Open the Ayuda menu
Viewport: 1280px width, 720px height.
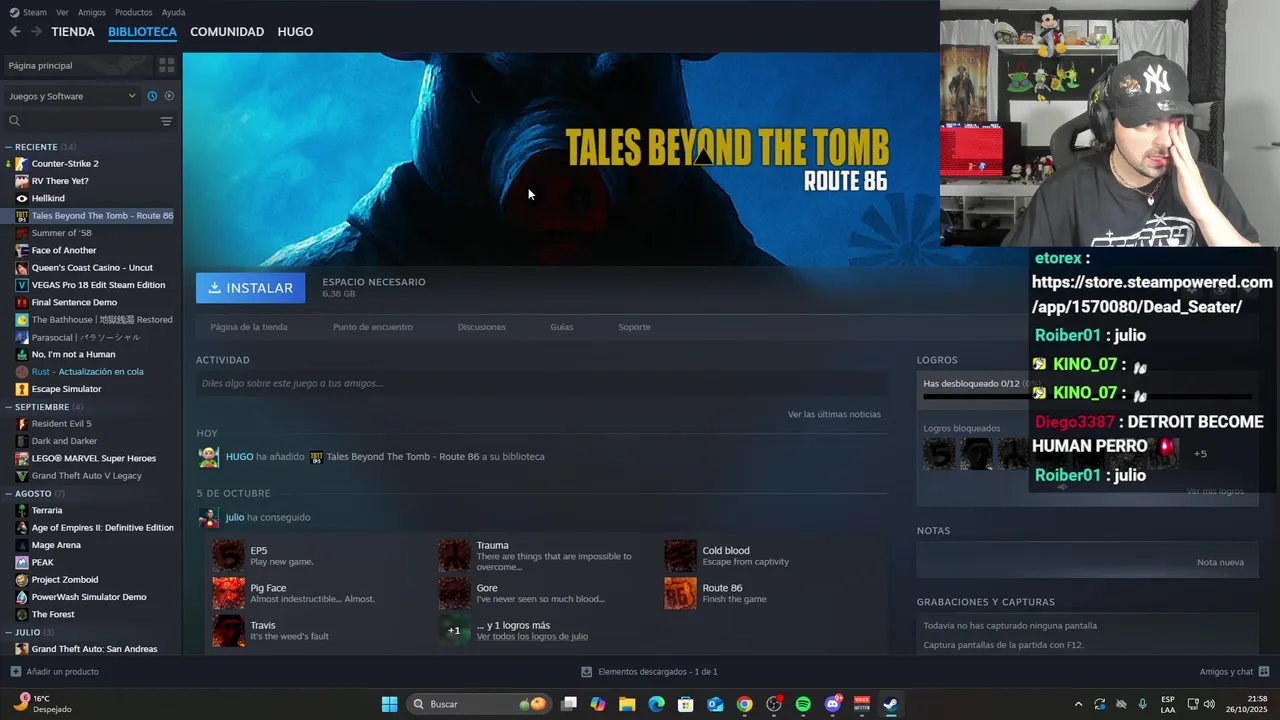coord(173,12)
